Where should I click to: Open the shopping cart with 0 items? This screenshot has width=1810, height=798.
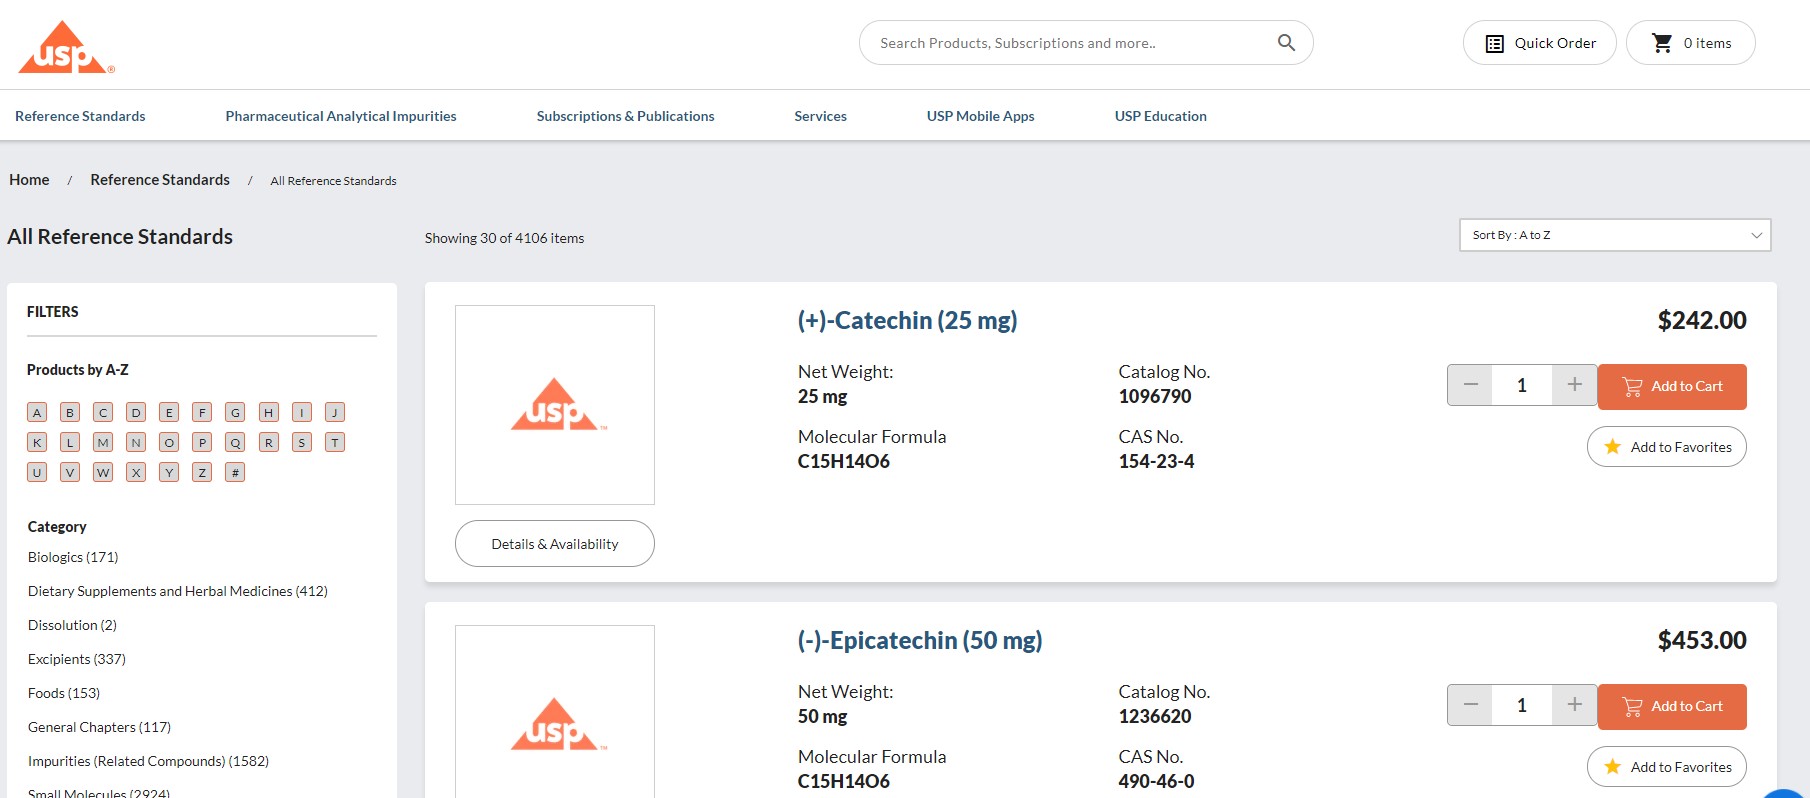[1690, 43]
